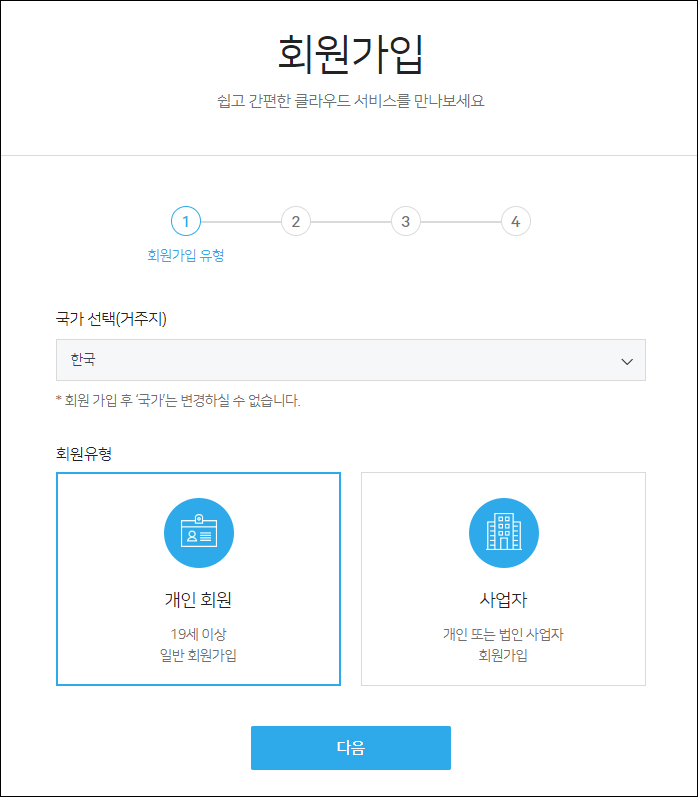Click the 다음 button
The image size is (698, 797).
[351, 748]
